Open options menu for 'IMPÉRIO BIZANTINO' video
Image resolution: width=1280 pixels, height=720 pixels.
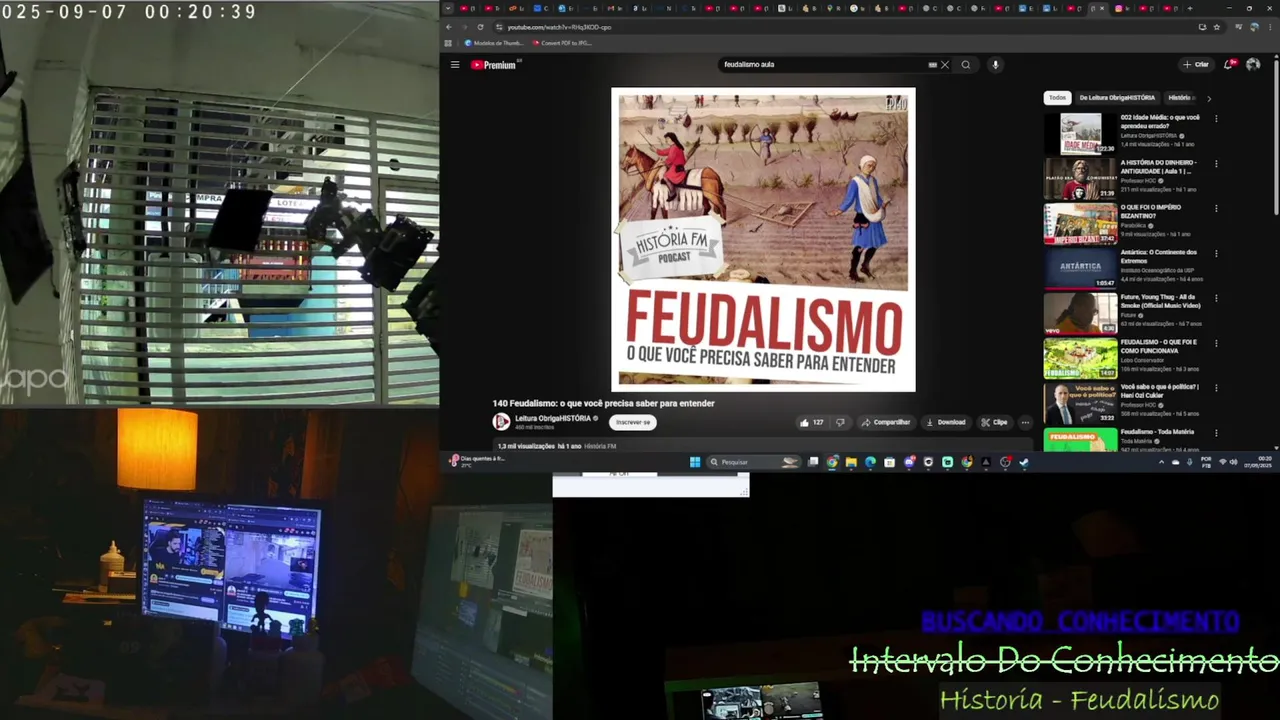click(x=1216, y=208)
